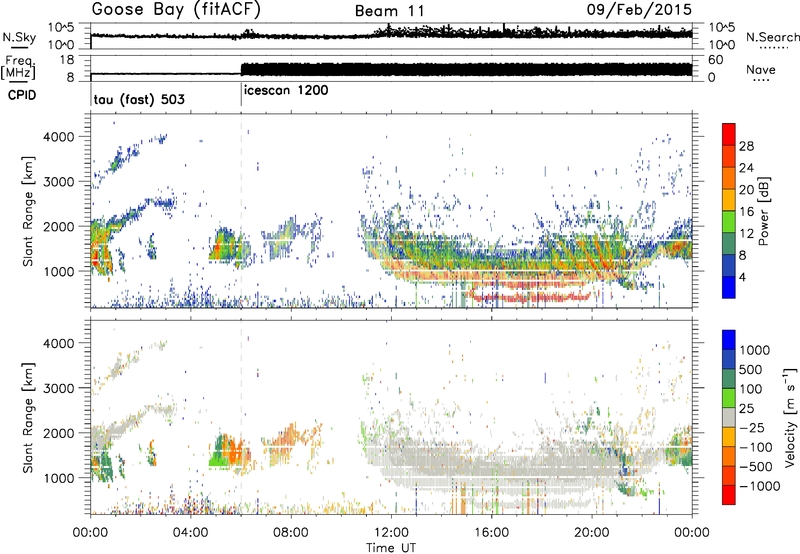The height and width of the screenshot is (554, 800).
Task: Click the '24' Power colorbar label
Action: coord(746,168)
